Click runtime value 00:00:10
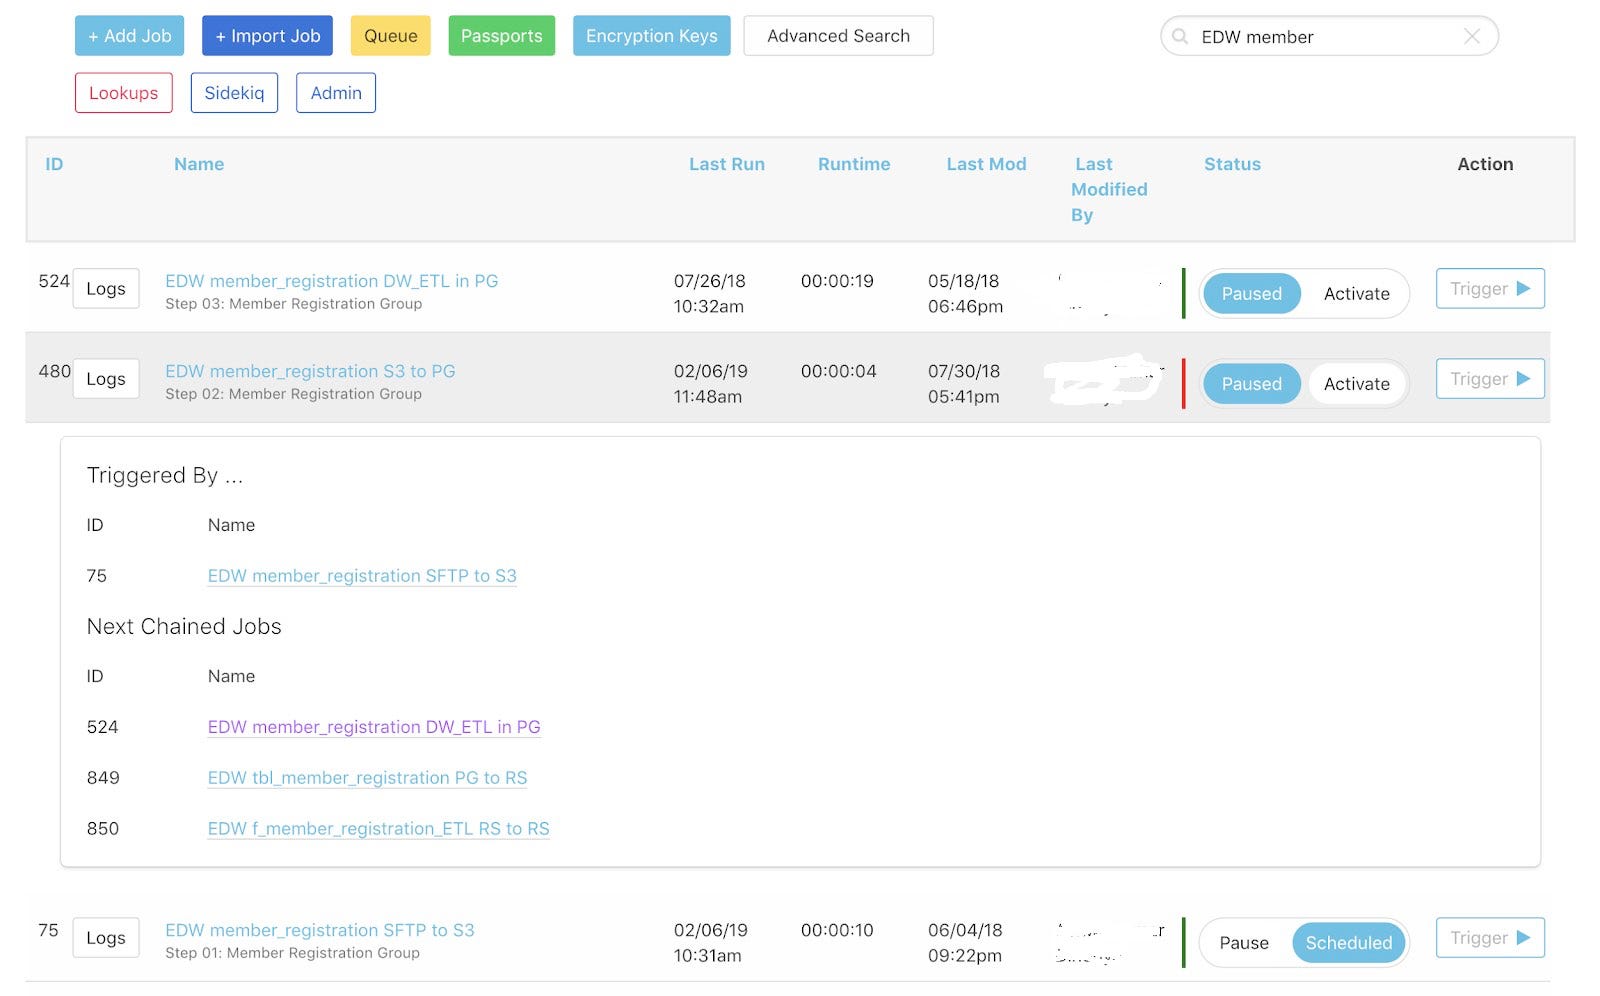The image size is (1600, 996). (x=837, y=930)
